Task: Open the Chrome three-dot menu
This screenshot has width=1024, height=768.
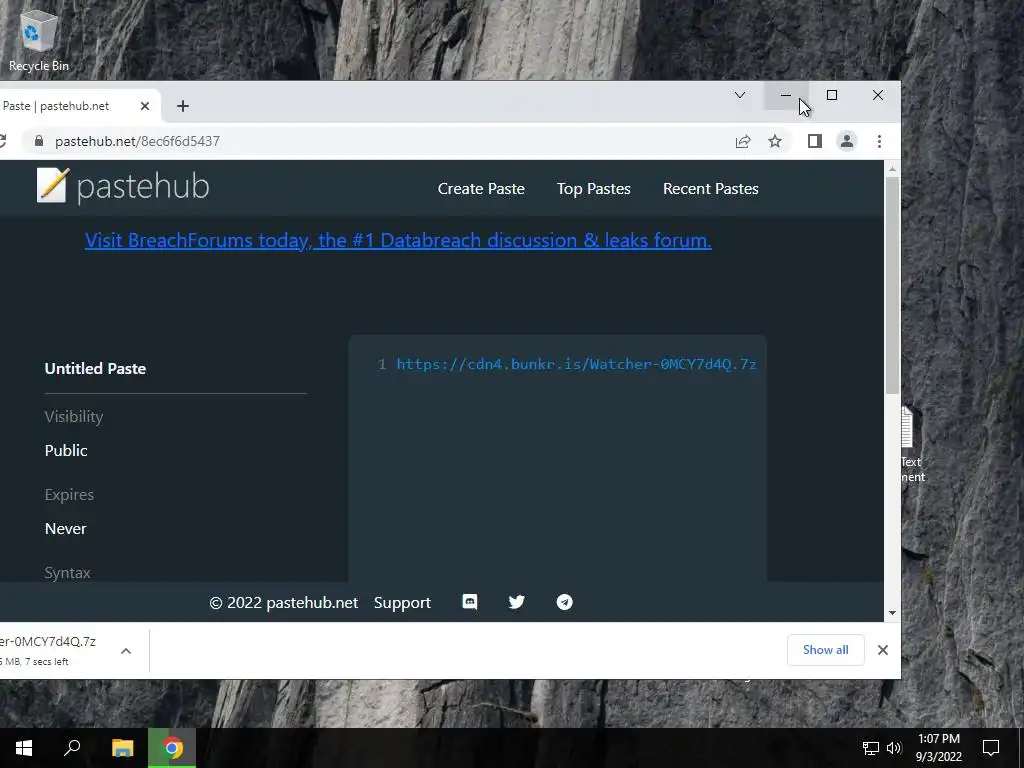Action: tap(879, 141)
